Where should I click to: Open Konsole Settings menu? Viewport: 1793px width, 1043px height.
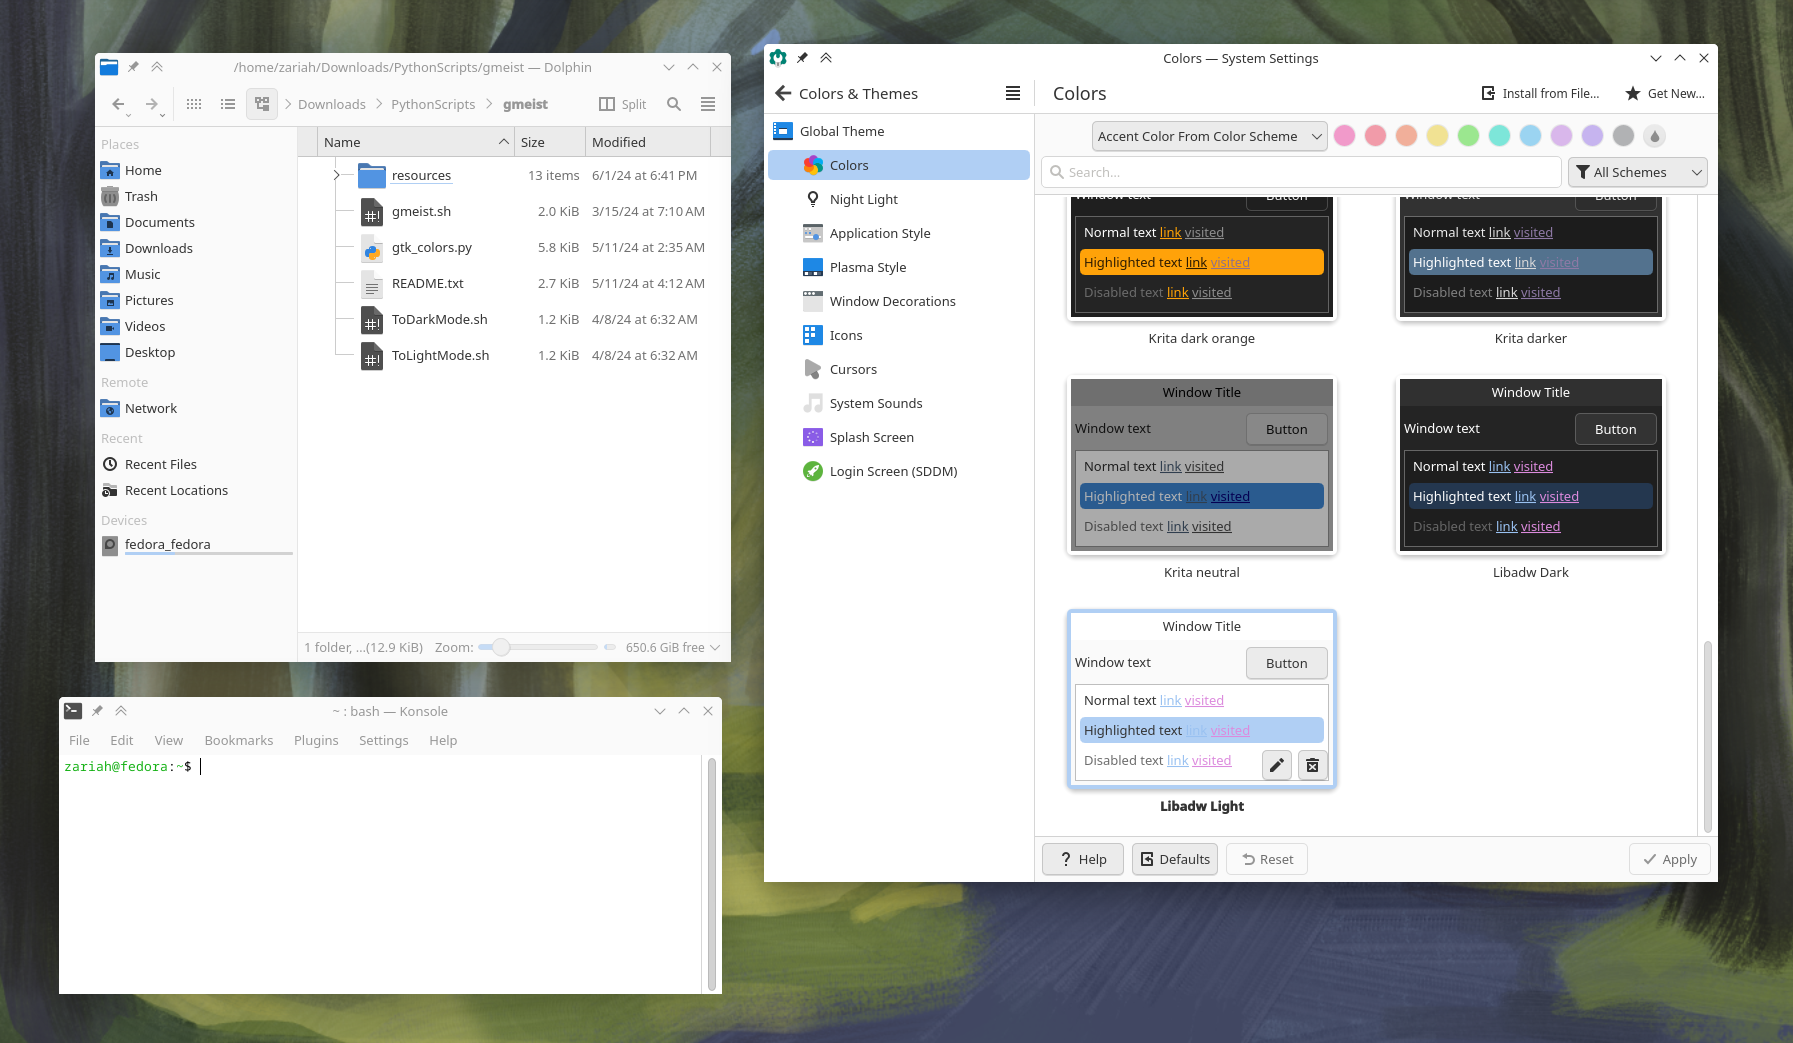pyautogui.click(x=384, y=740)
